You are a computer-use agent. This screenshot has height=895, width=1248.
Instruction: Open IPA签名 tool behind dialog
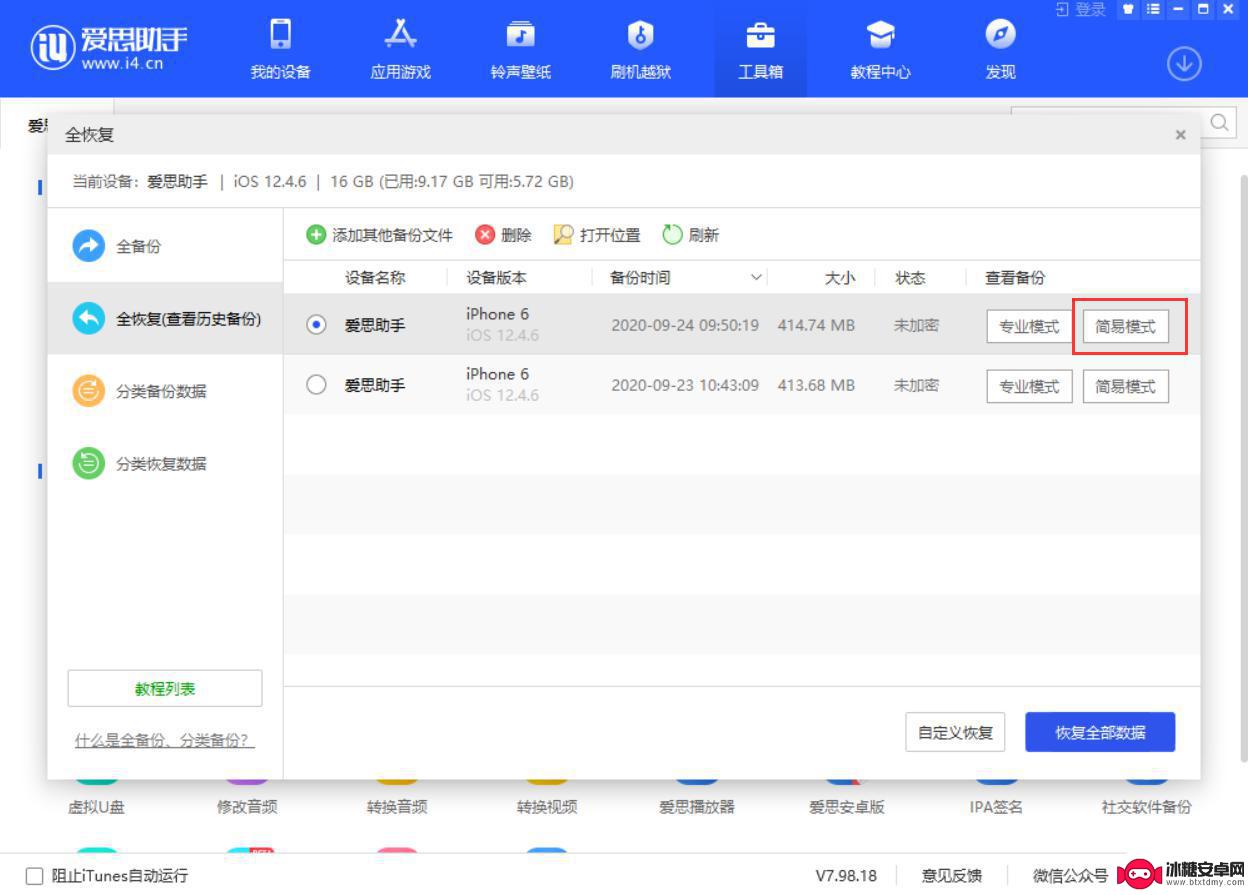996,807
